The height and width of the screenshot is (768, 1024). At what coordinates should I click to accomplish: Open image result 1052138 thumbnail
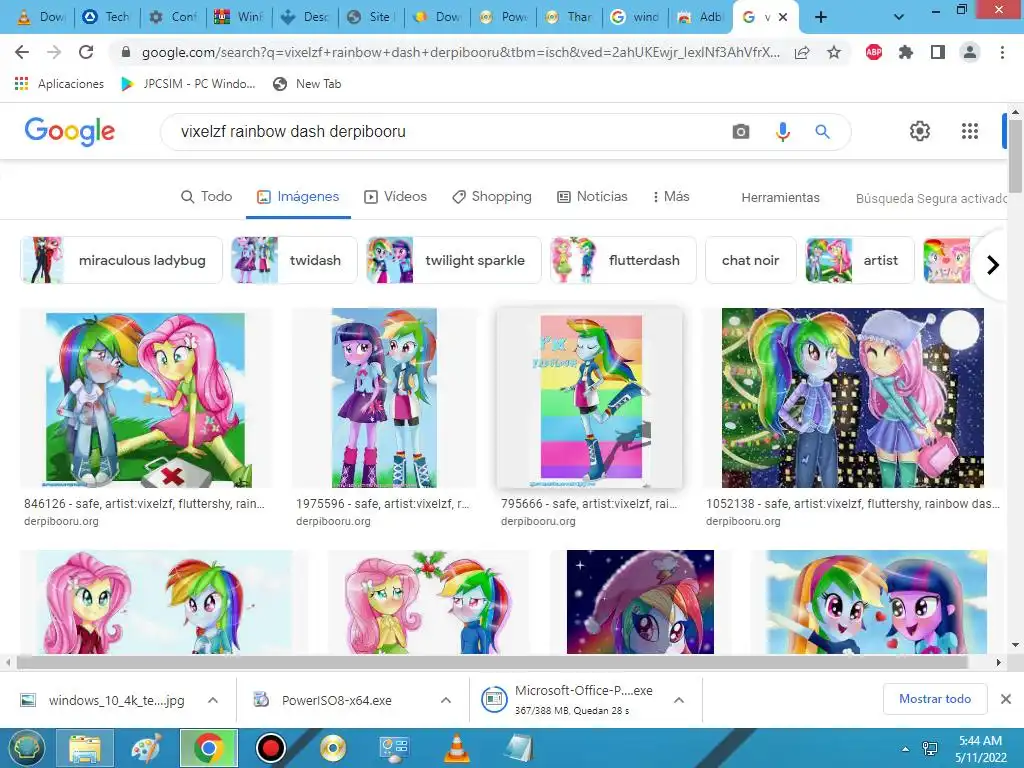(x=852, y=398)
